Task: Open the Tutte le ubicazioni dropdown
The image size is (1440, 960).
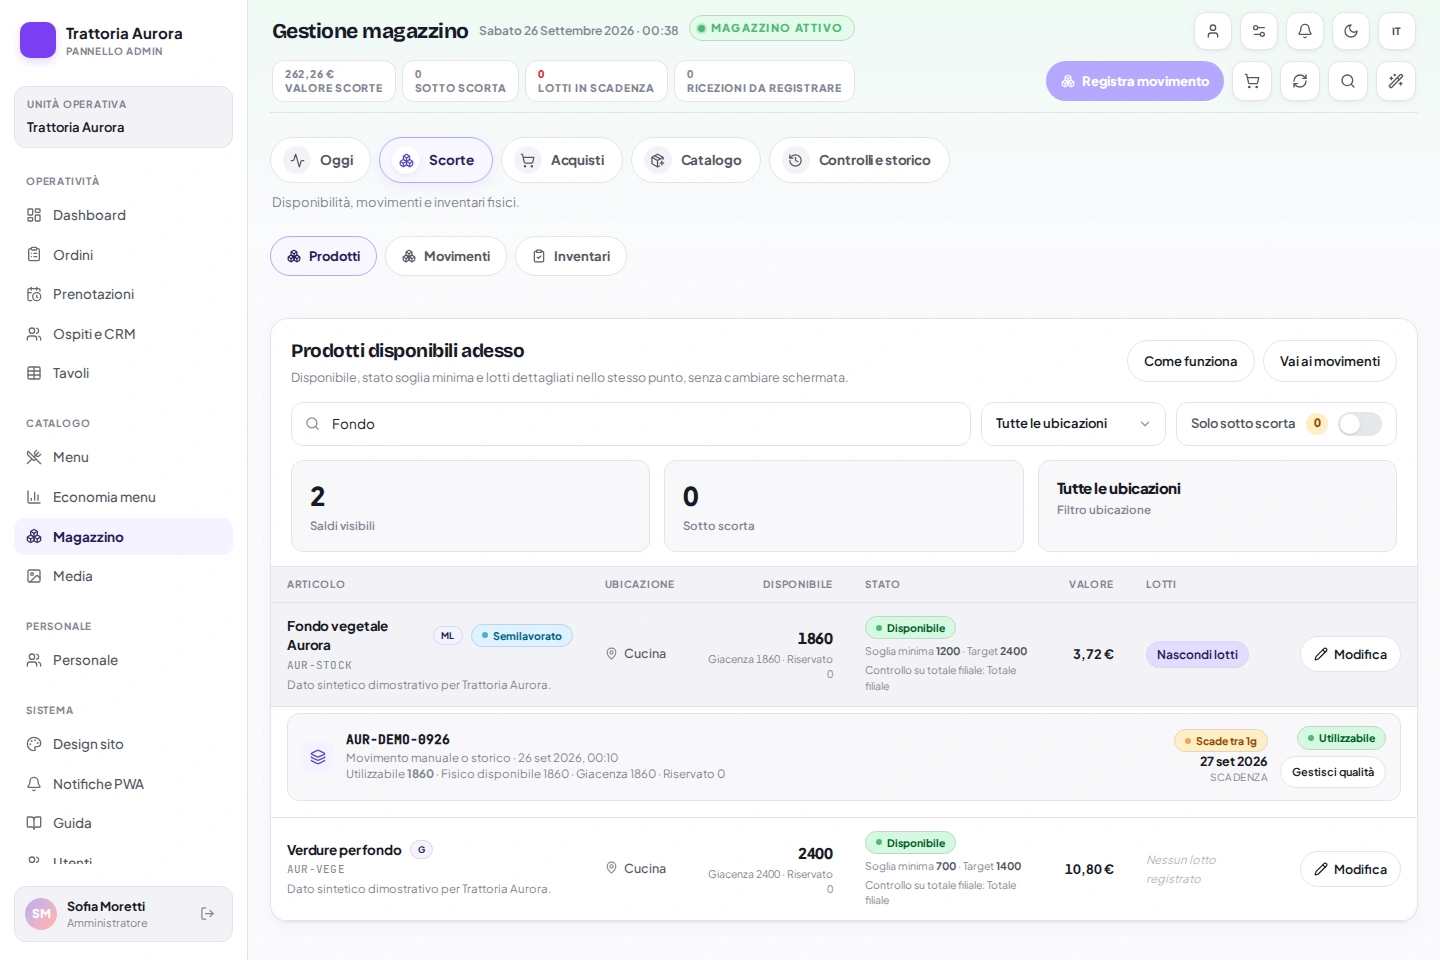Action: point(1073,424)
